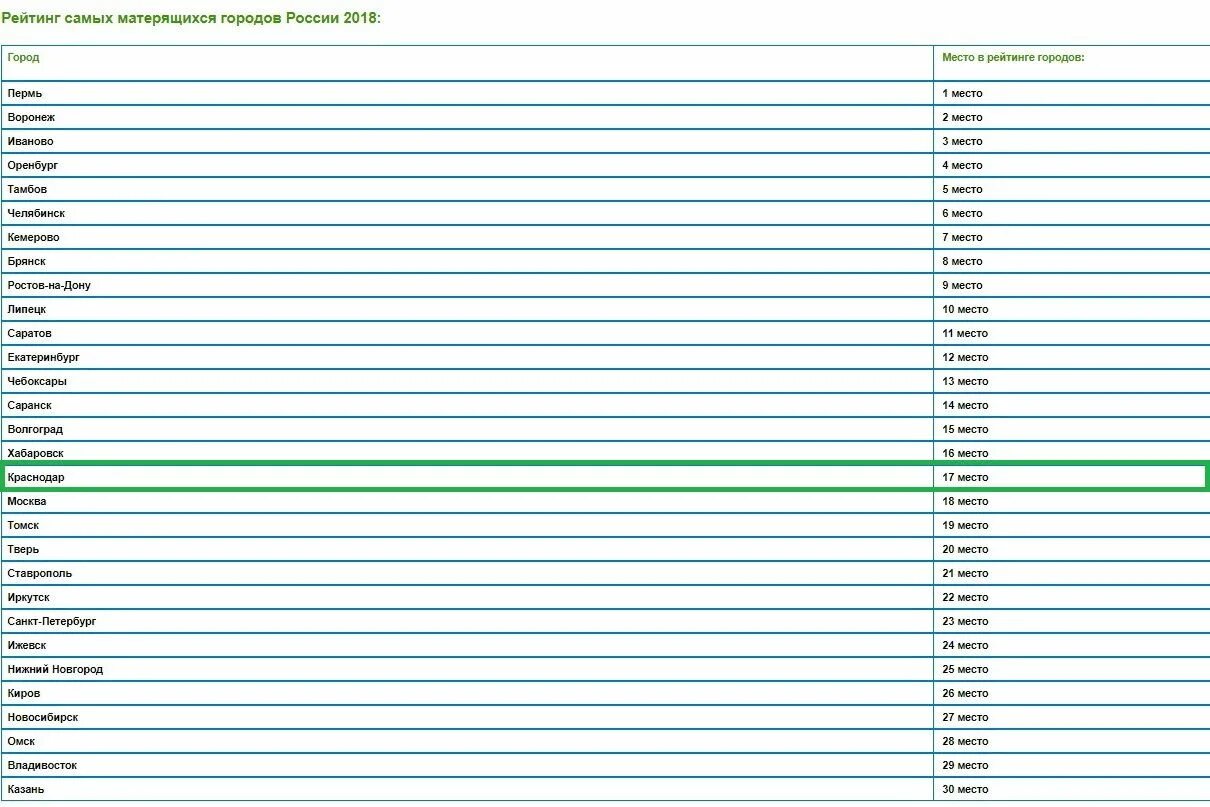Select the city cell 'Волгоград'
The width and height of the screenshot is (1210, 807).
click(x=467, y=429)
